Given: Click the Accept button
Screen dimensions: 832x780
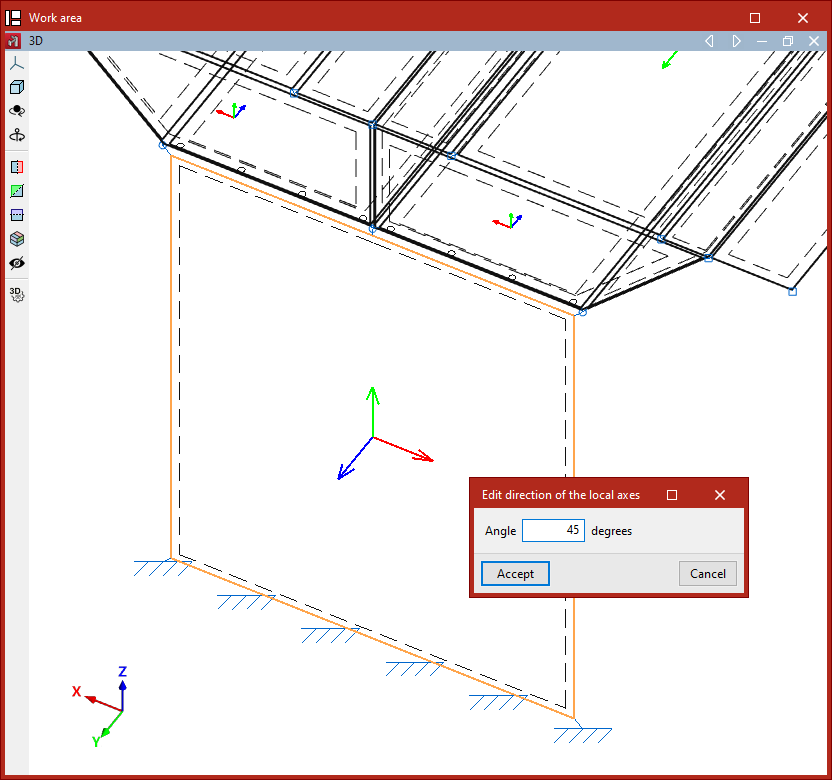Looking at the screenshot, I should 515,574.
